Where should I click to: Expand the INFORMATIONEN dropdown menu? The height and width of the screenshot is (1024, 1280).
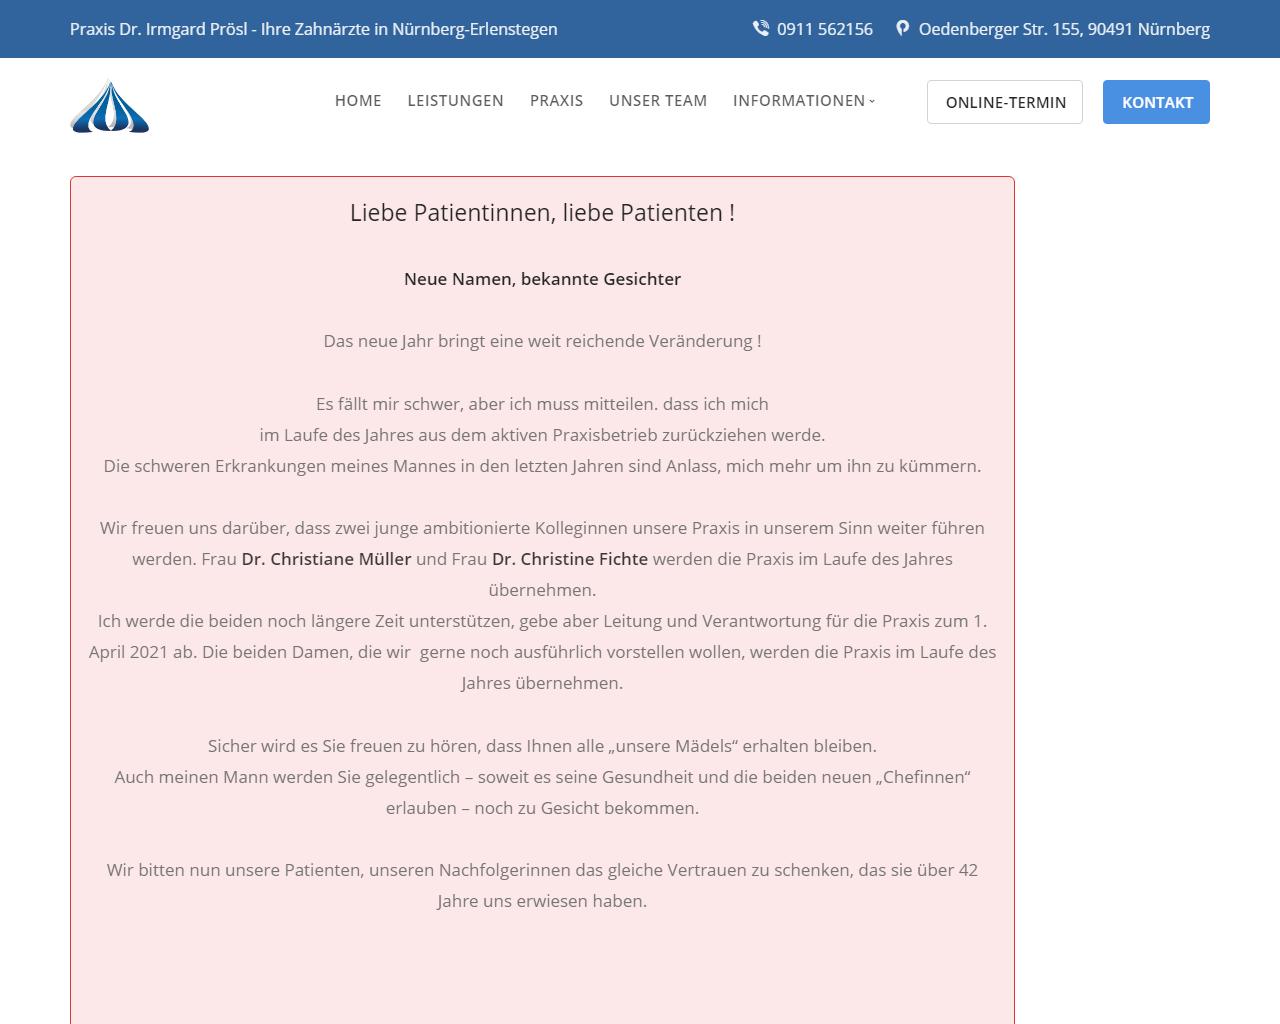[804, 101]
